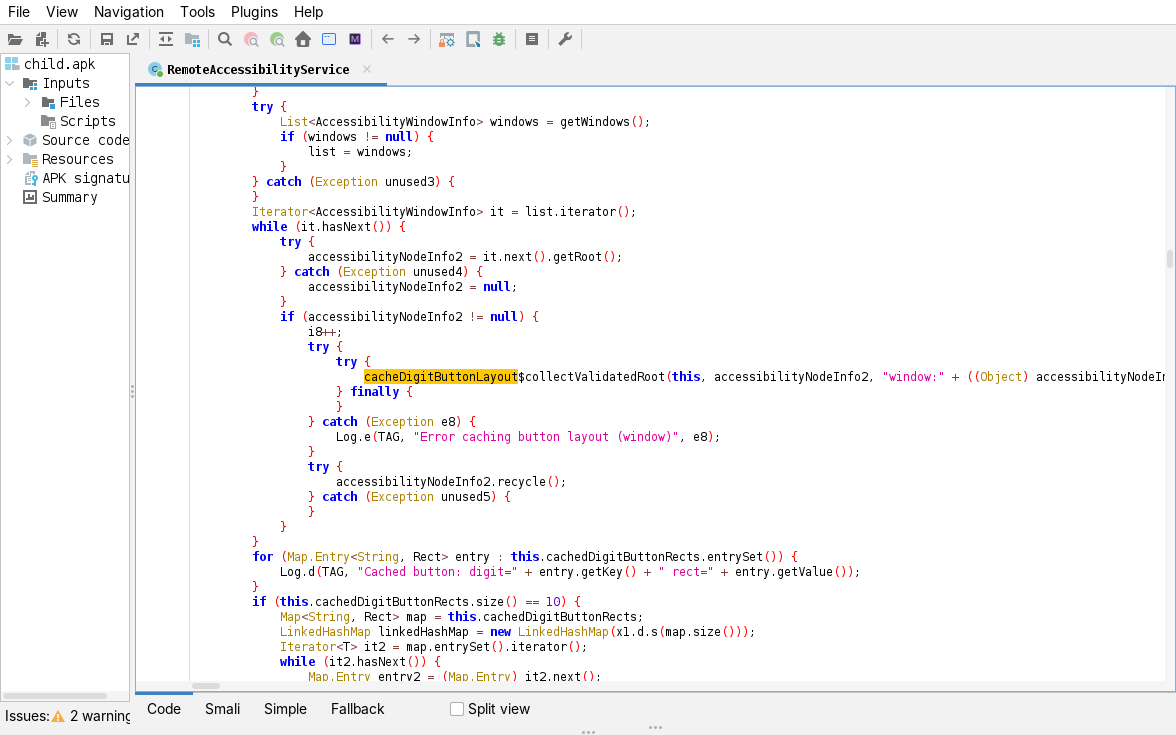This screenshot has width=1176, height=735.
Task: Open the Tools menu
Action: point(197,12)
